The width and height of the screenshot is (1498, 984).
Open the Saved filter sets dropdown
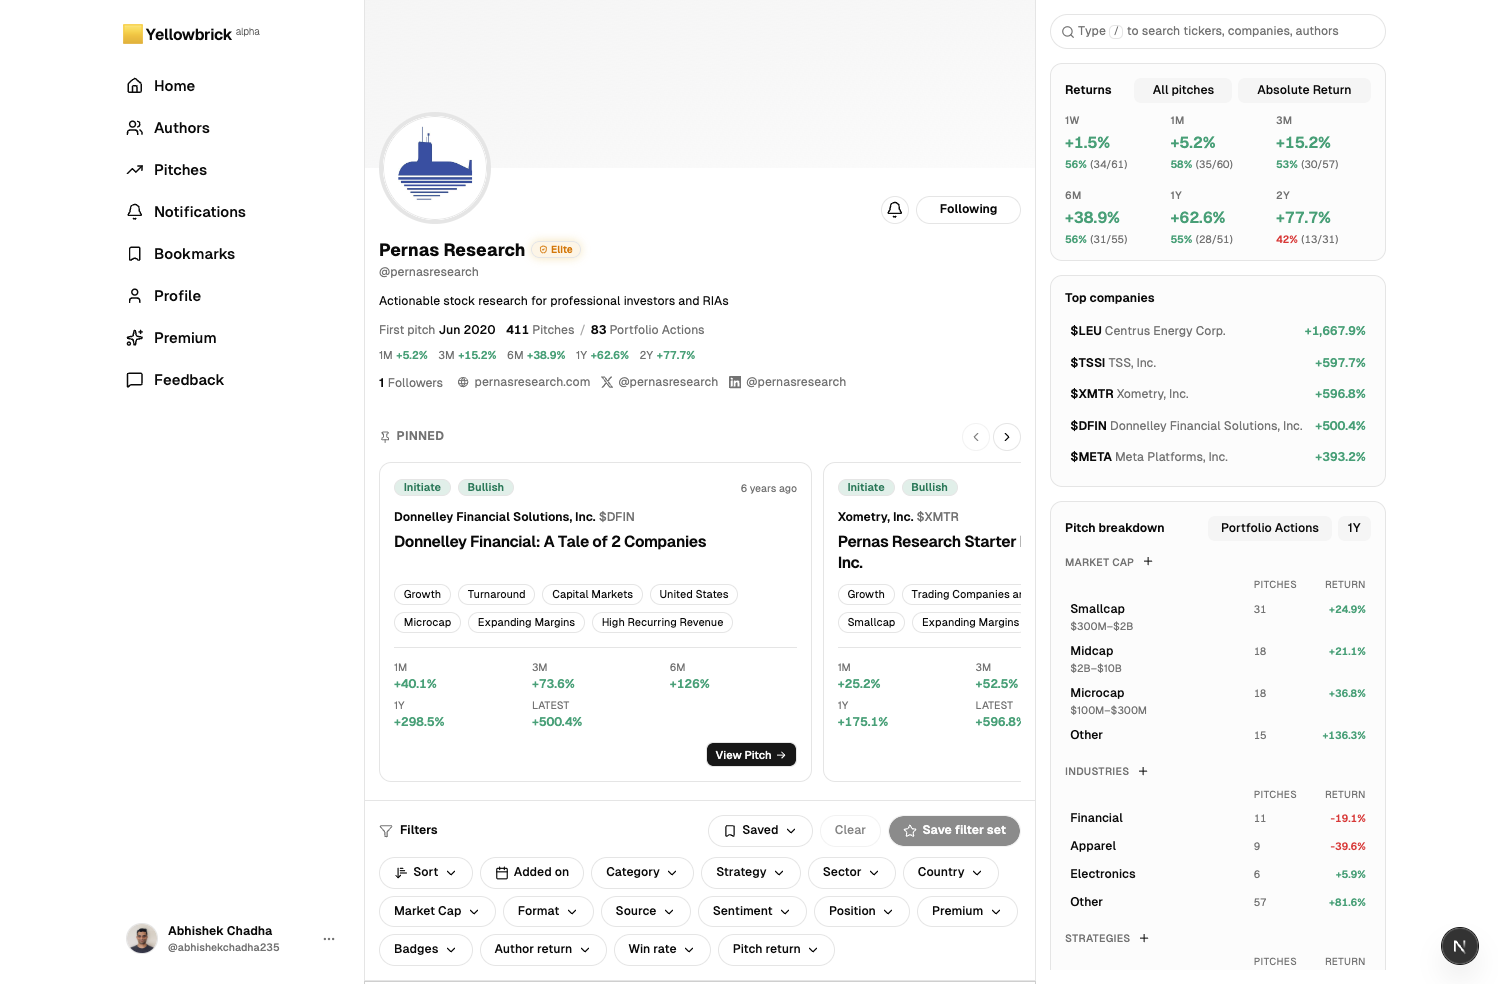[760, 831]
